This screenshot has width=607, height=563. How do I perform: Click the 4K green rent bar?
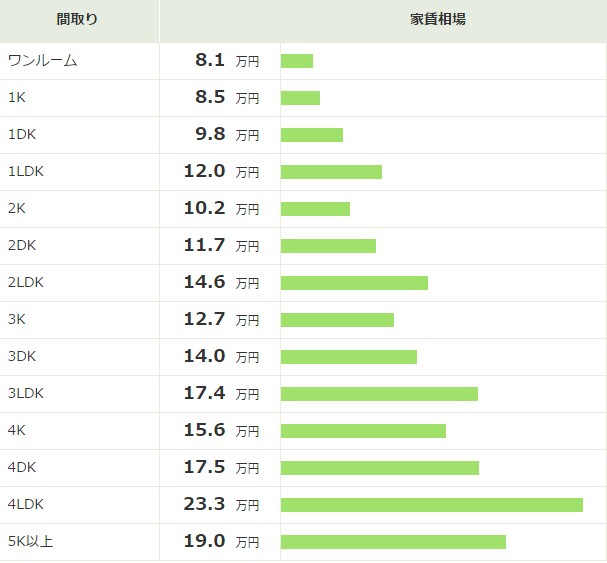[x=364, y=431]
